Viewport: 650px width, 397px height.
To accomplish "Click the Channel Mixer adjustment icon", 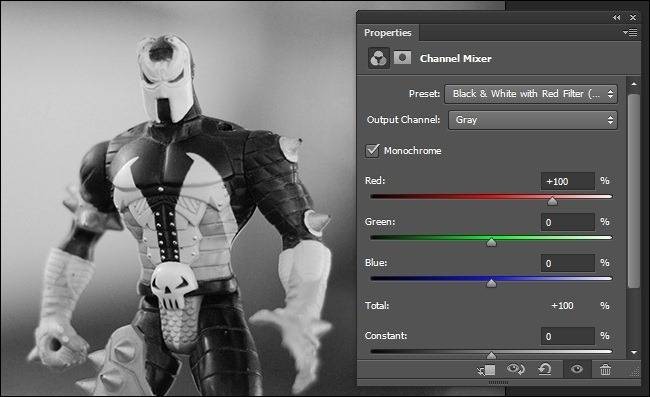I will [378, 58].
